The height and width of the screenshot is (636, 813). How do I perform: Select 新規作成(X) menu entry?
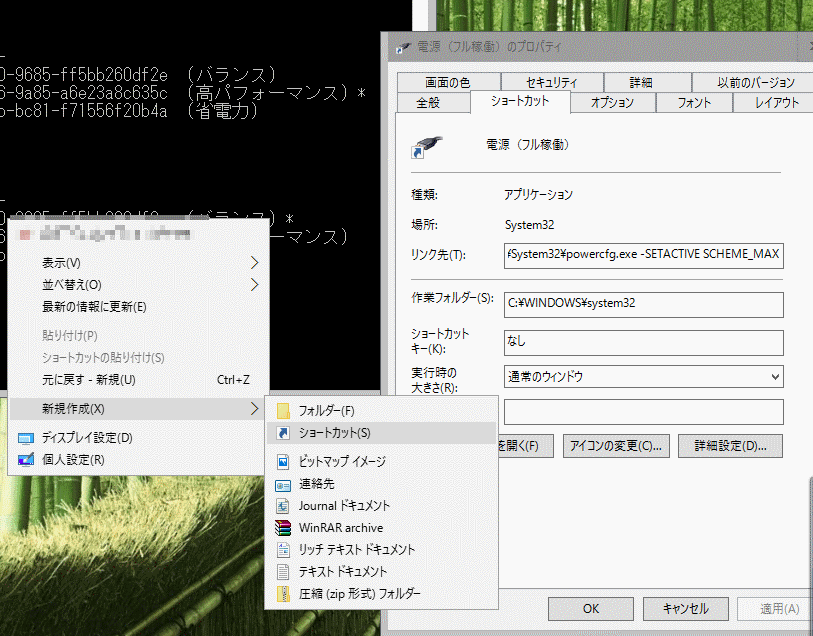139,409
